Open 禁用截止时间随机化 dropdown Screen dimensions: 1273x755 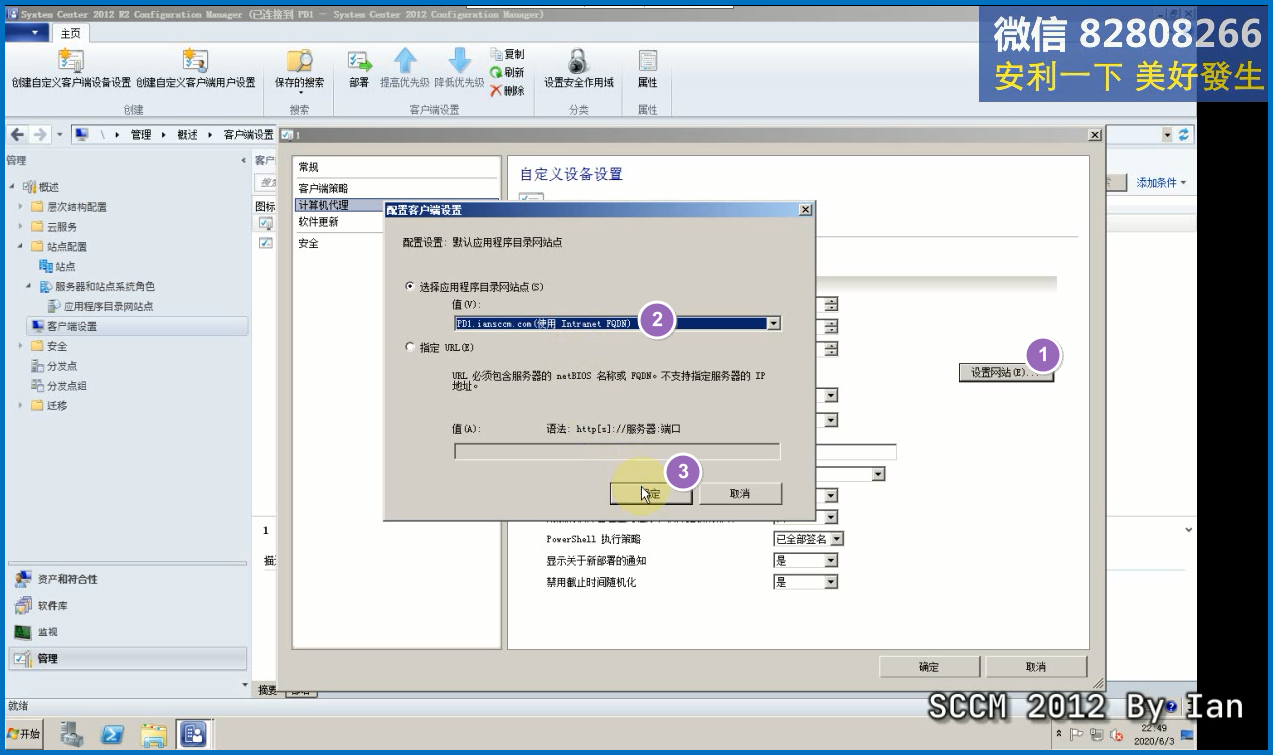coord(830,583)
